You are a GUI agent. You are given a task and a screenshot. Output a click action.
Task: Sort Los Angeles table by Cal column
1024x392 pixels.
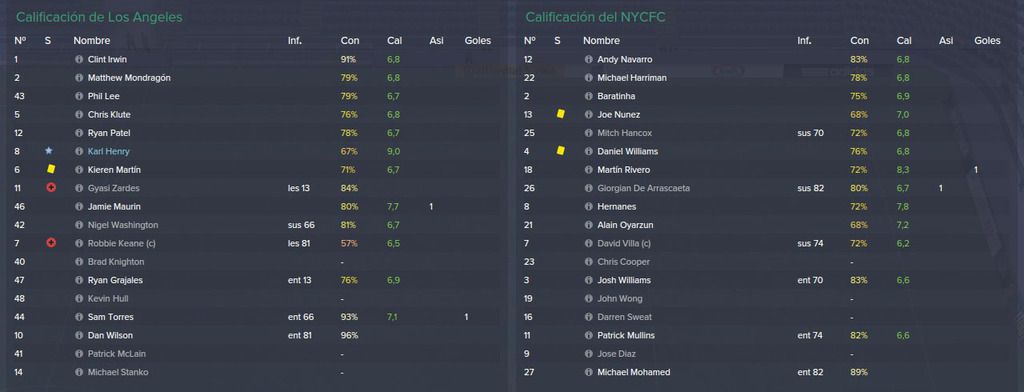[x=394, y=41]
